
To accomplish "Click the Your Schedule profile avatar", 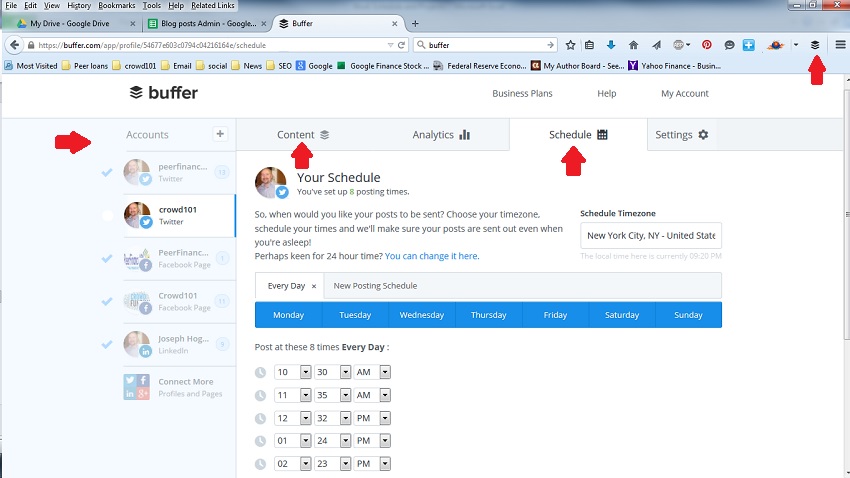I will click(x=271, y=183).
